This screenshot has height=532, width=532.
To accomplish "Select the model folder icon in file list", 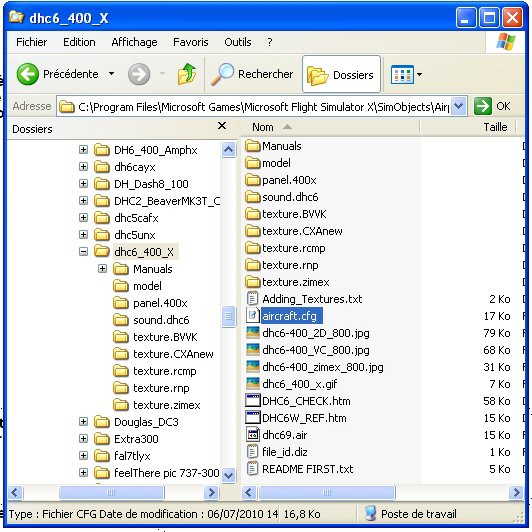I will [252, 163].
